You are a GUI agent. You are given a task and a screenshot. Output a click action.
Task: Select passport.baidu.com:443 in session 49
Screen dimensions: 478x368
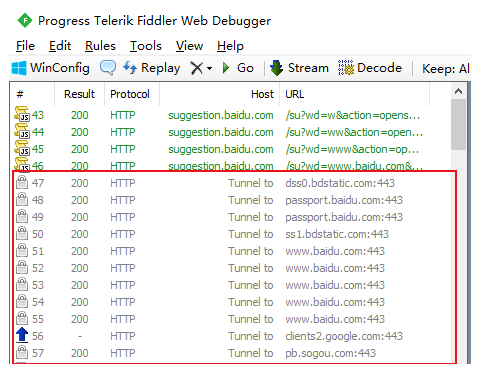344,217
